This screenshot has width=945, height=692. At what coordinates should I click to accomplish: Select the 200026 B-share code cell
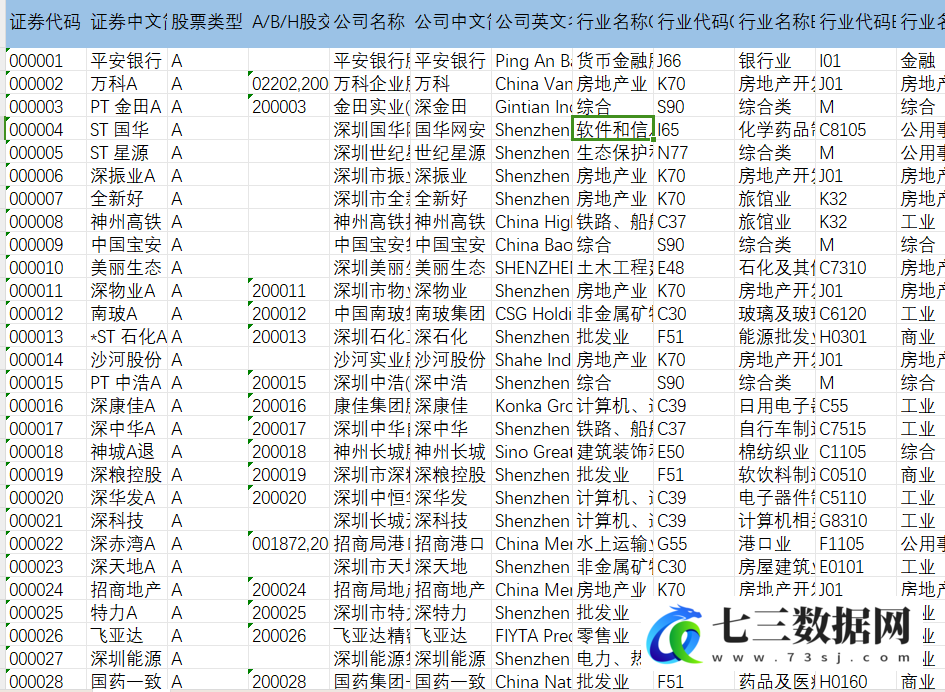(x=289, y=635)
